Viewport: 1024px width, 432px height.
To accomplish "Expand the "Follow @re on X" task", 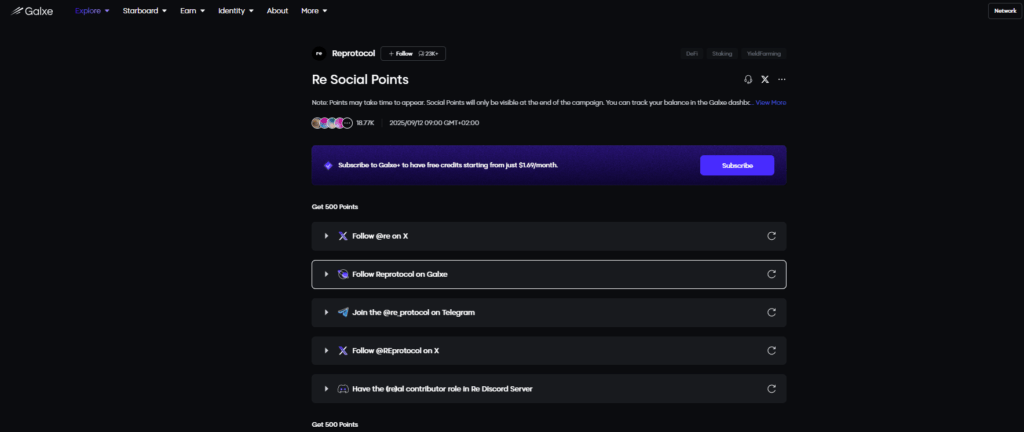I will [x=326, y=236].
